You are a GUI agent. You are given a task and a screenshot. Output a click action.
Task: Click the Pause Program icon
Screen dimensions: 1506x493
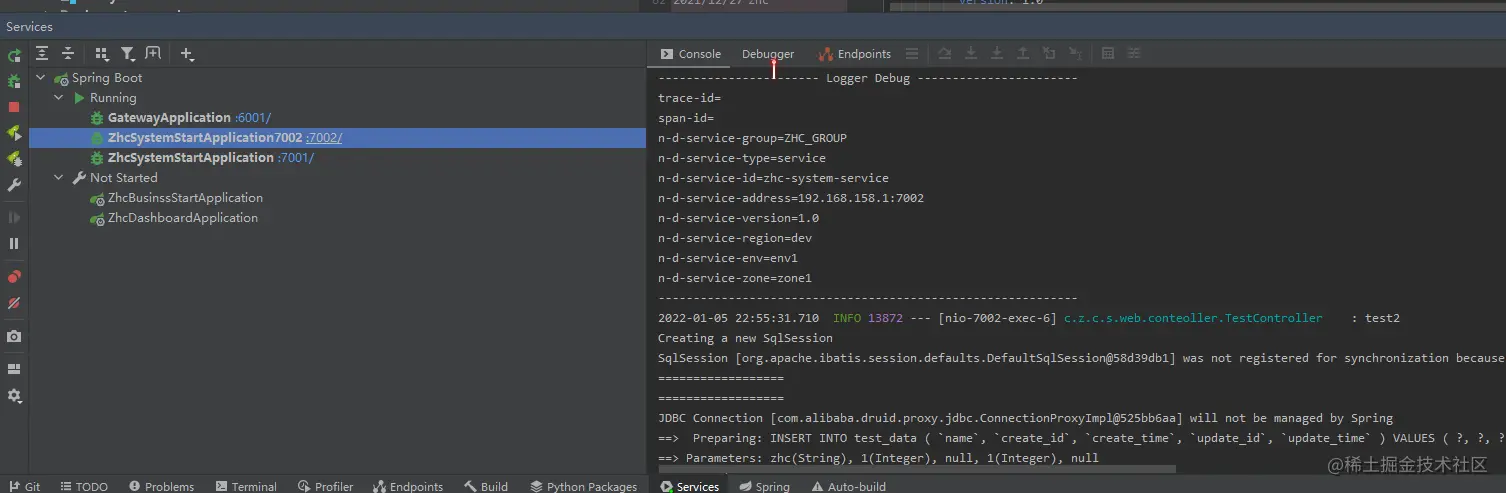click(14, 243)
